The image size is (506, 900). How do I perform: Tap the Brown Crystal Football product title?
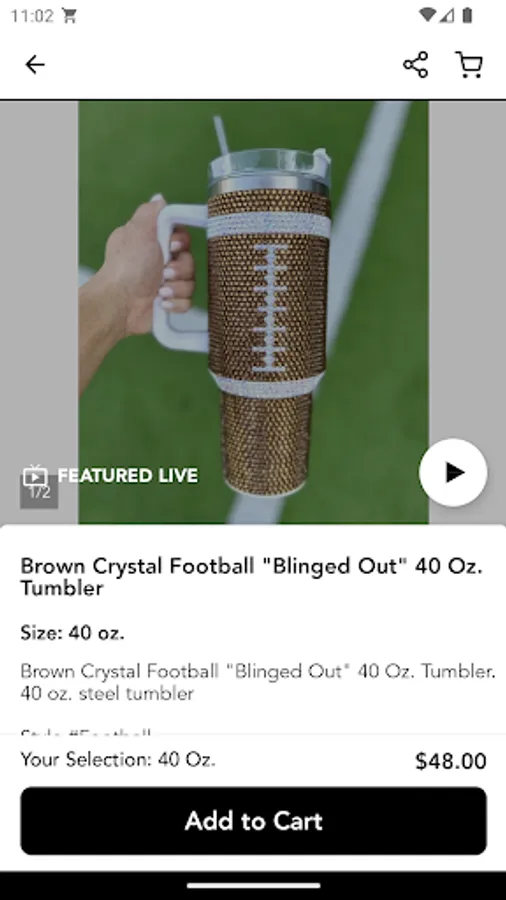251,576
